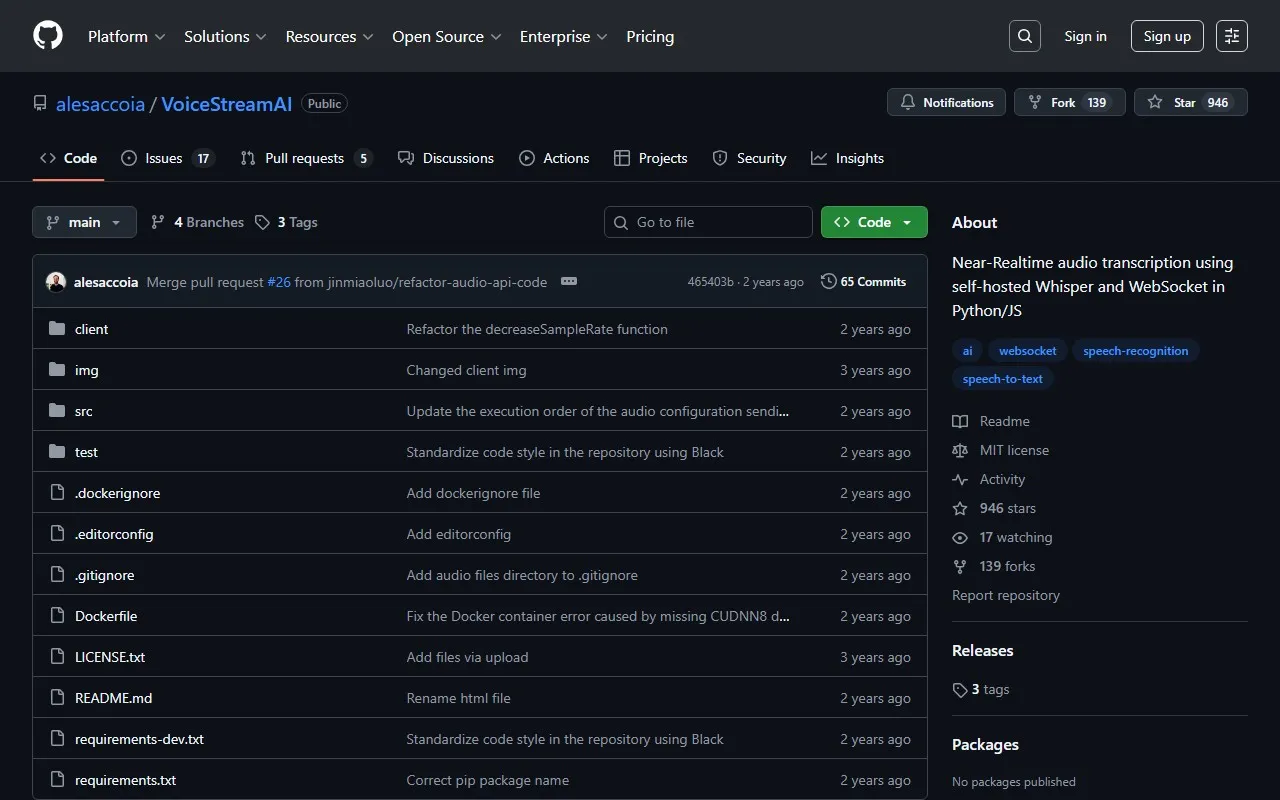Viewport: 1280px width, 800px height.
Task: Expand commit message ellipsis icon
Action: (x=569, y=282)
